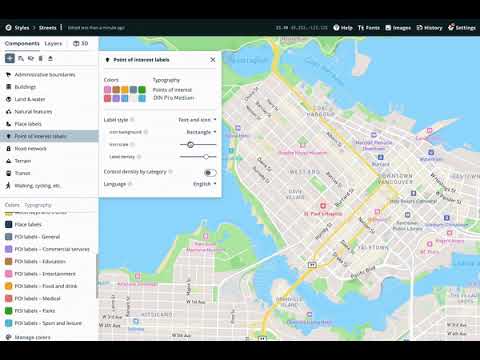
Task: Click 'Points of interest' typography entry
Action: (x=172, y=90)
